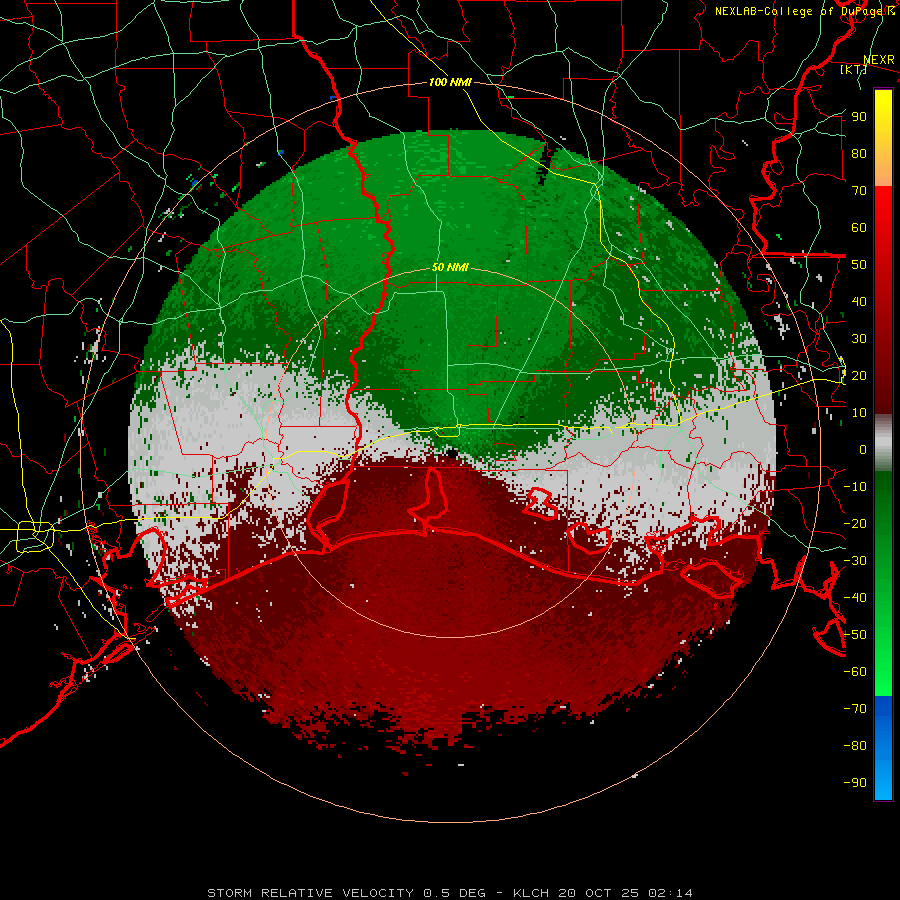Screen dimensions: 900x900
Task: Click the -10 legend value
Action: pos(855,487)
